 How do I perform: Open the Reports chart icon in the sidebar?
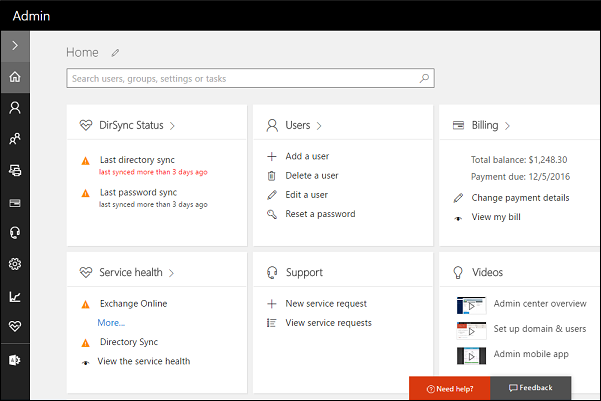point(15,296)
